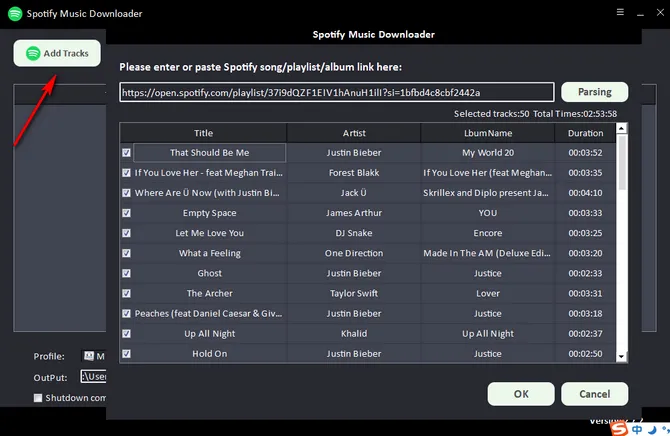This screenshot has height=436, width=670.
Task: Sort by the Title column header
Action: coord(203,133)
